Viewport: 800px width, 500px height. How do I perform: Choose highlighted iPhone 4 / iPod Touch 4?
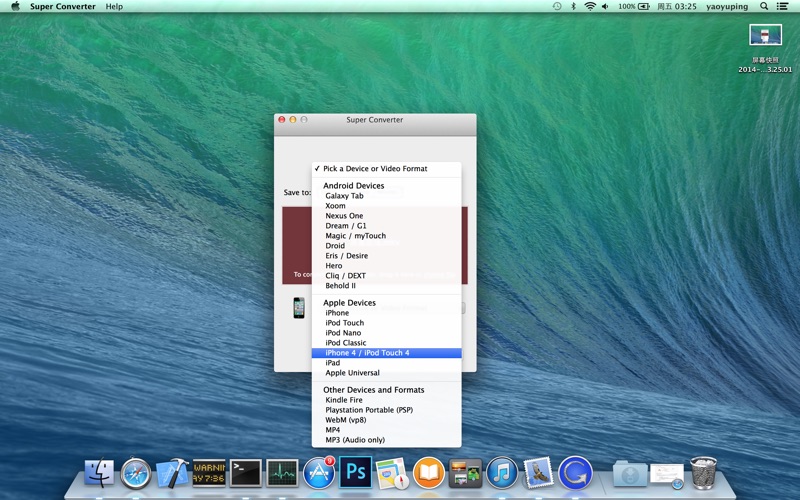pyautogui.click(x=386, y=353)
